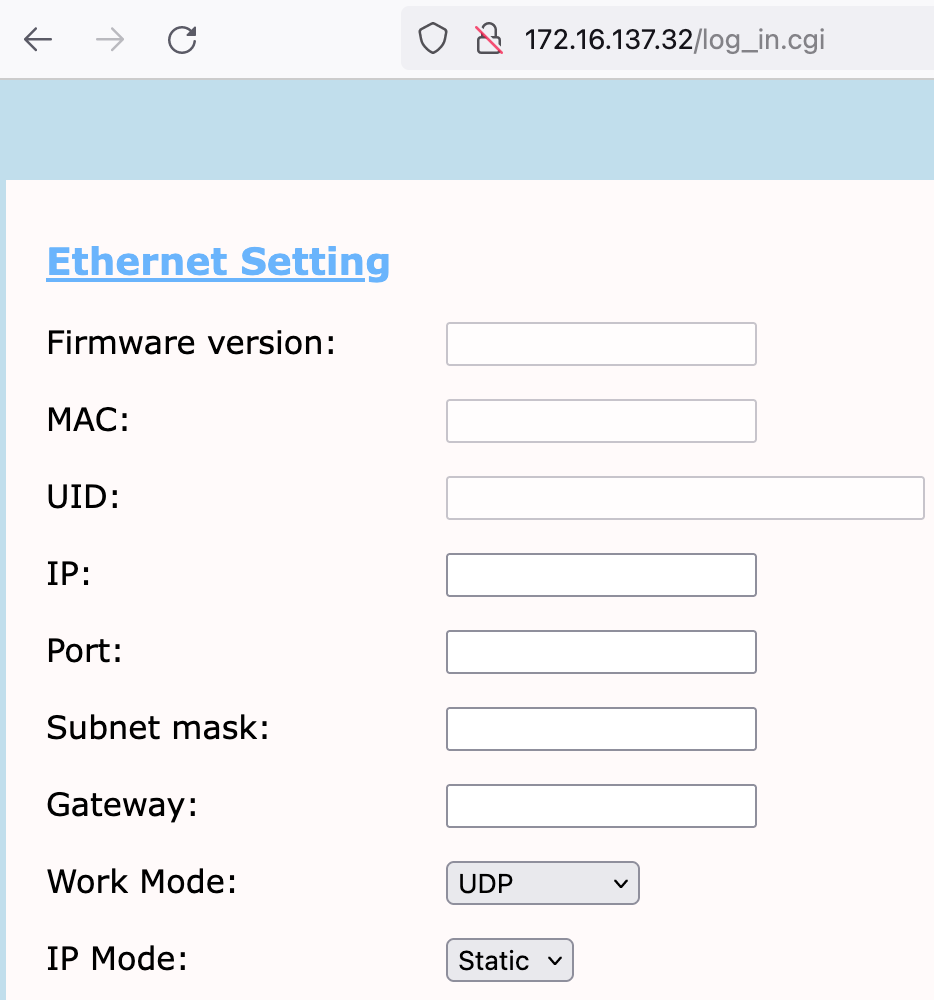
Task: Select the Subnet mask input box
Action: 601,729
